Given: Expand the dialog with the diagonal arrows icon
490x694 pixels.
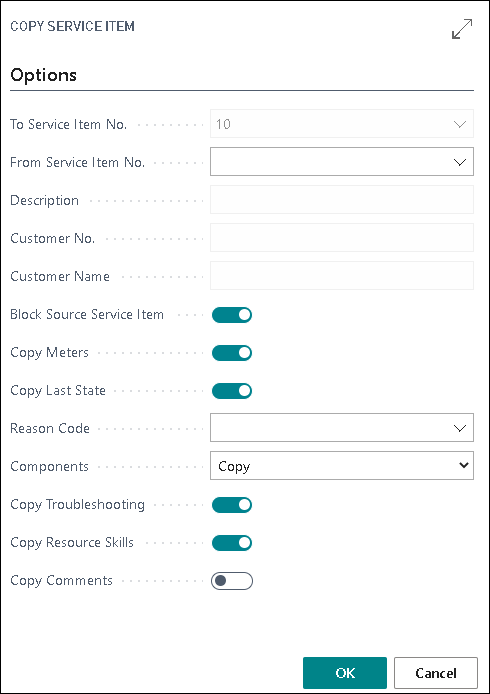Looking at the screenshot, I should tap(462, 29).
